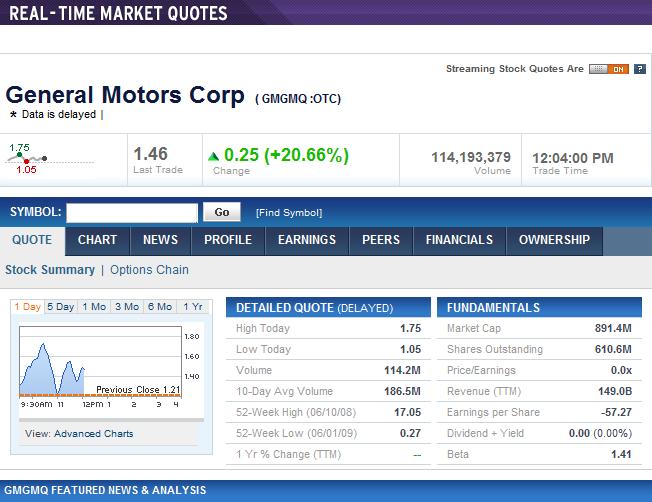Switch to the EARNINGS tab
The width and height of the screenshot is (652, 502).
tap(307, 240)
